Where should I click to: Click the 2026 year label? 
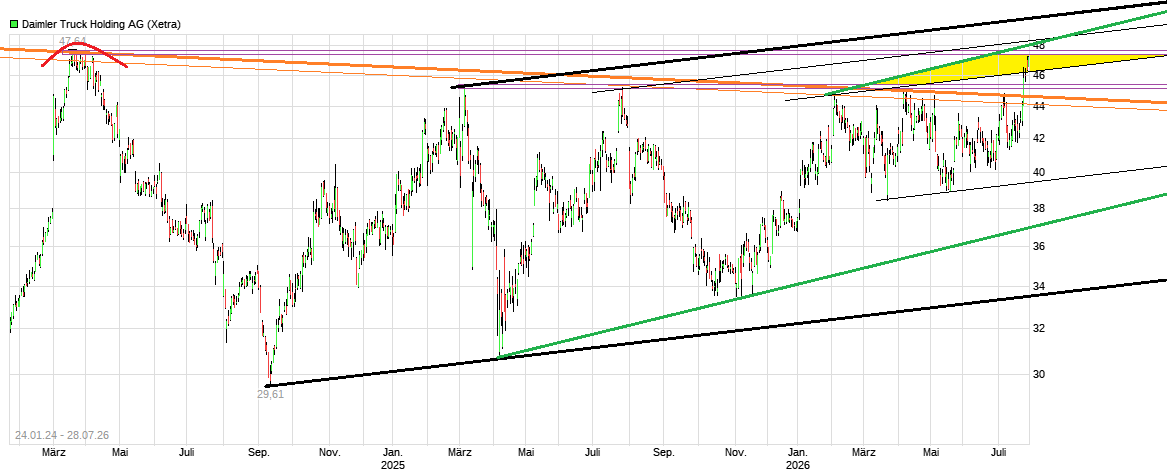coord(797,464)
